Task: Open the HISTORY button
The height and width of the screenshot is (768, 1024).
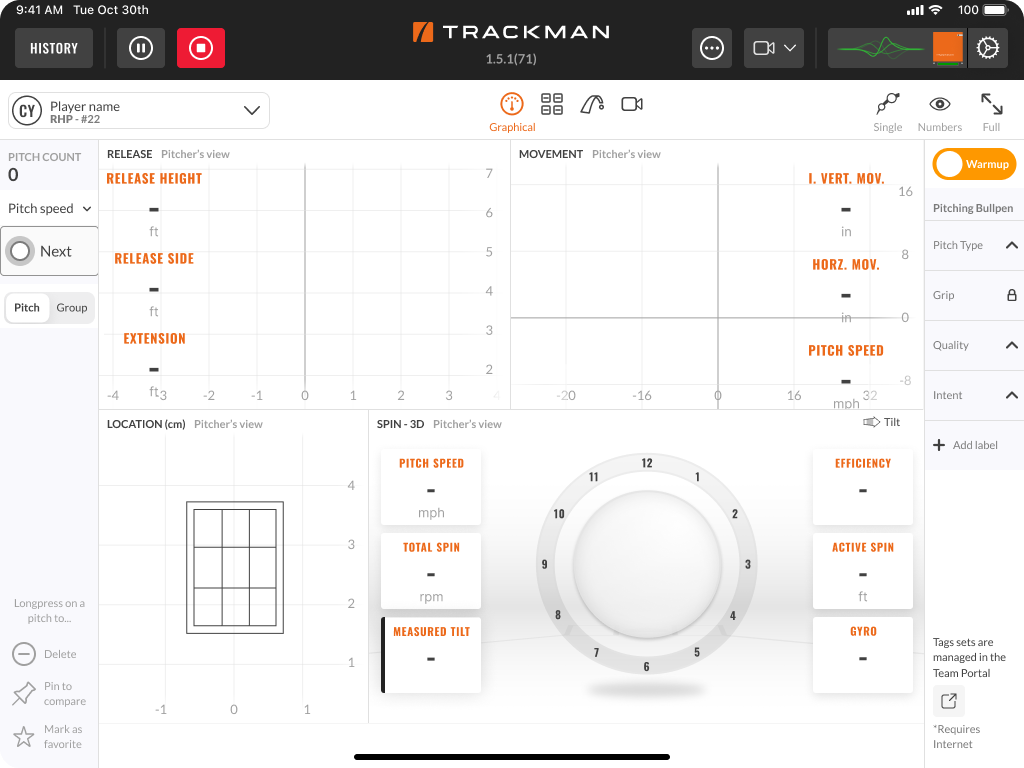Action: click(x=54, y=48)
